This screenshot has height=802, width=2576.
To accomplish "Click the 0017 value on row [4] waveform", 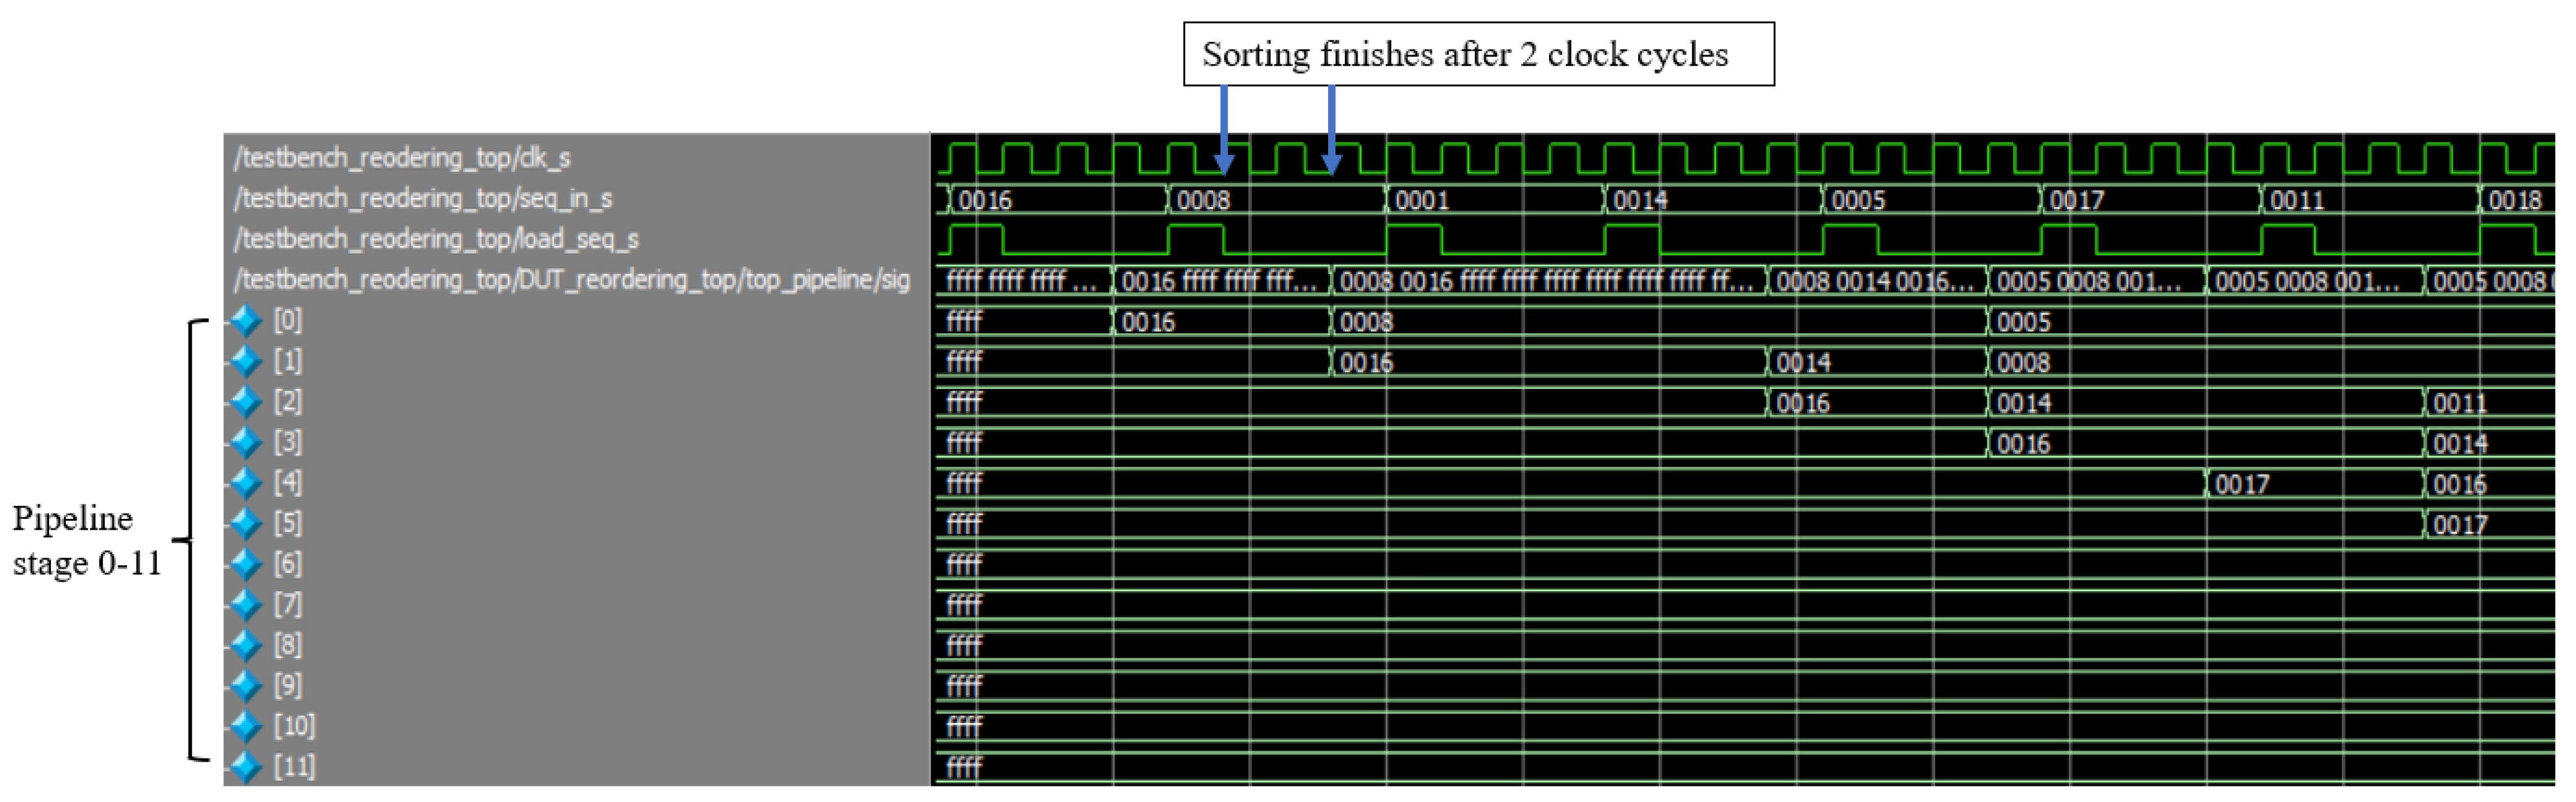I will [2242, 485].
